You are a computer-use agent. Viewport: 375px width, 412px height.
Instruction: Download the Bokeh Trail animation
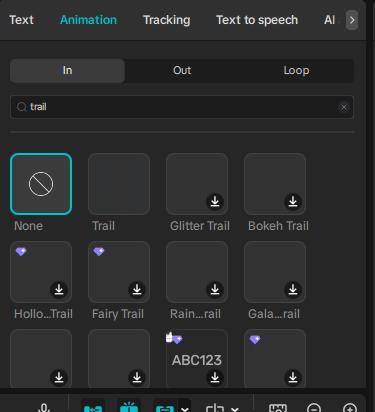point(293,201)
